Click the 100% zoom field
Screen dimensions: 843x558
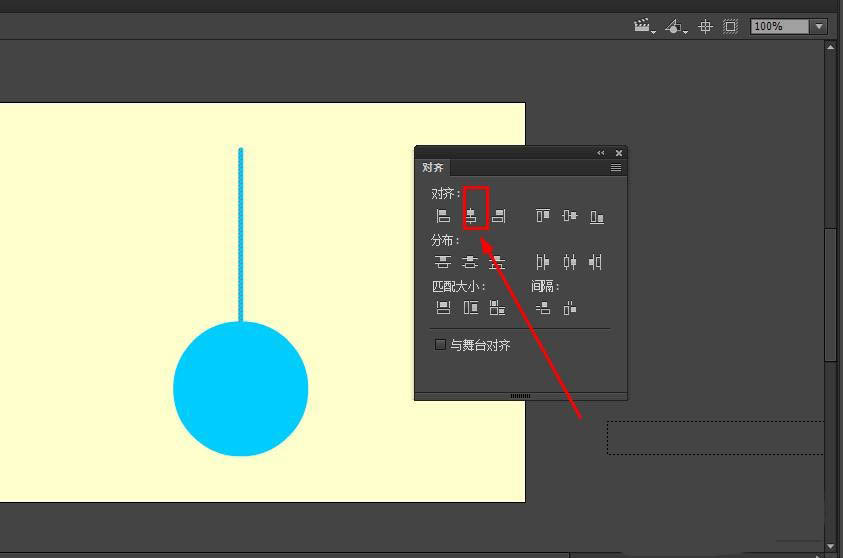coord(780,26)
